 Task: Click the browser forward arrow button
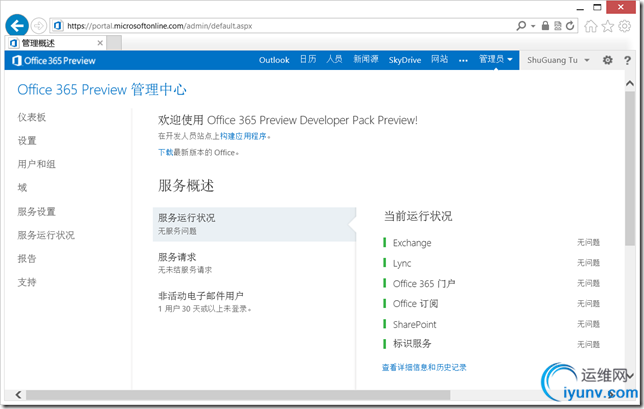(x=39, y=26)
